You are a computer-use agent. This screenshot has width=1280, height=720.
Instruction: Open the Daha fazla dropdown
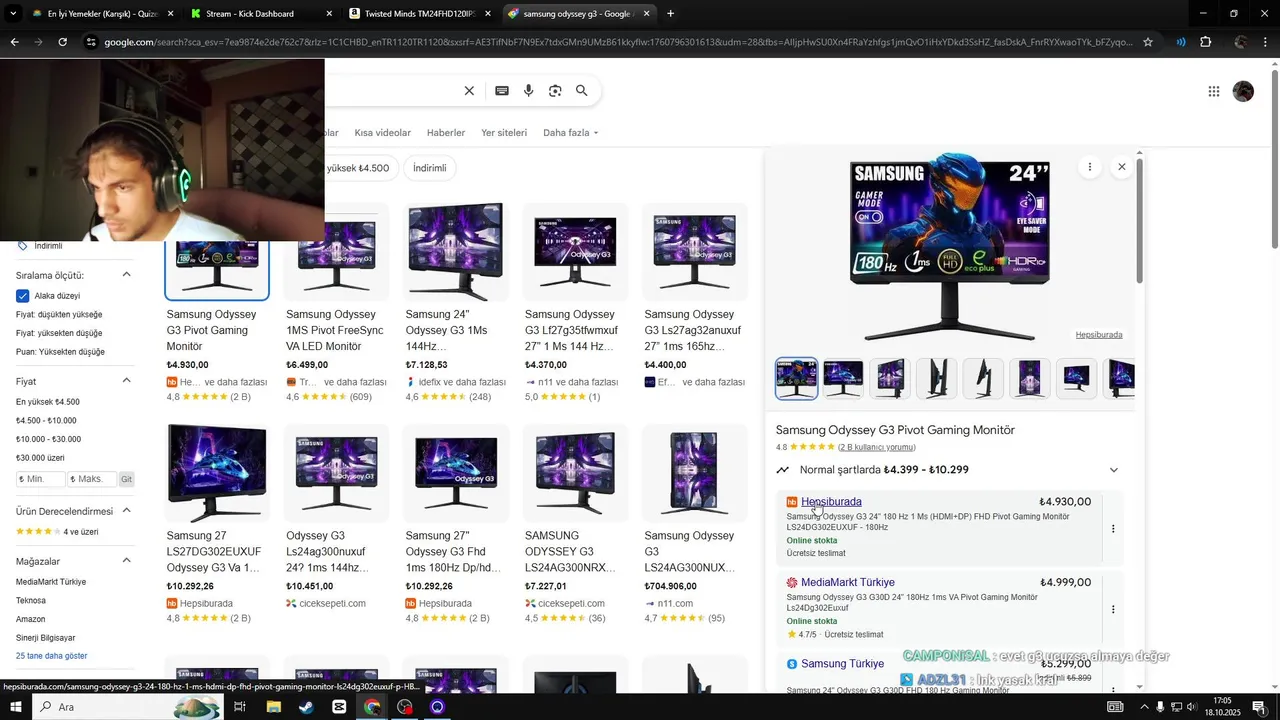(571, 133)
